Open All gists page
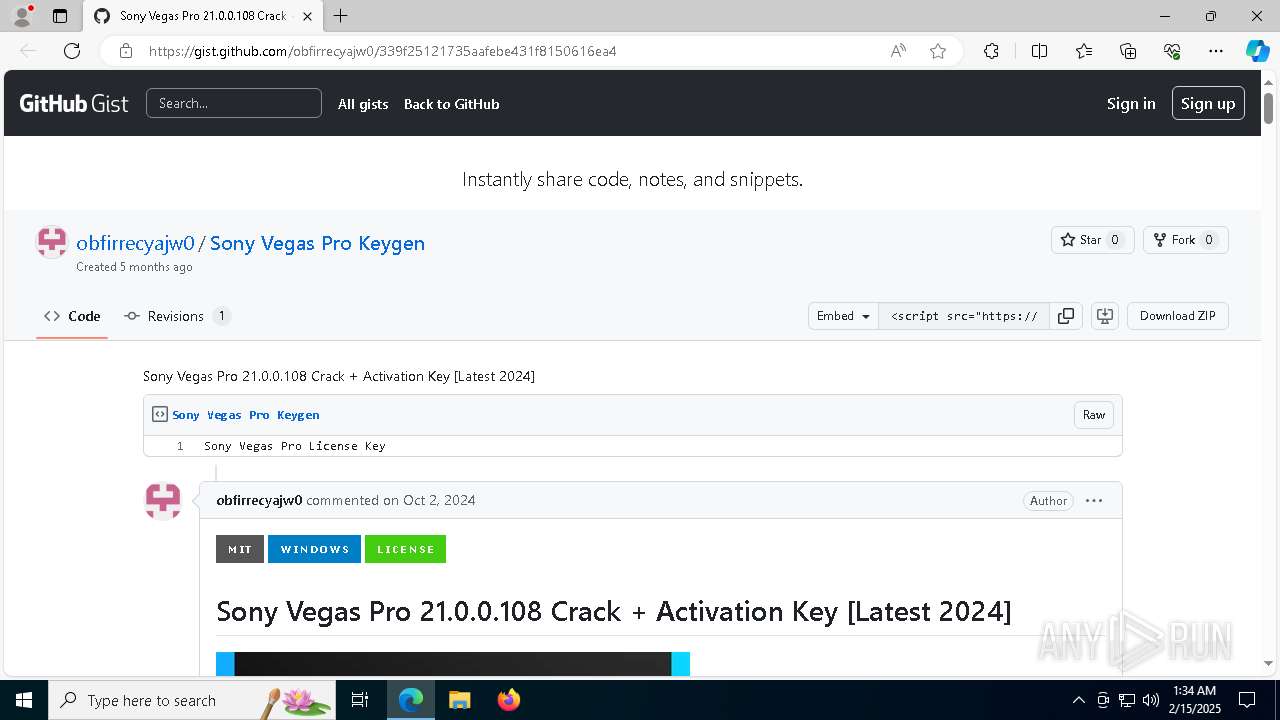Viewport: 1280px width, 720px height. [363, 104]
